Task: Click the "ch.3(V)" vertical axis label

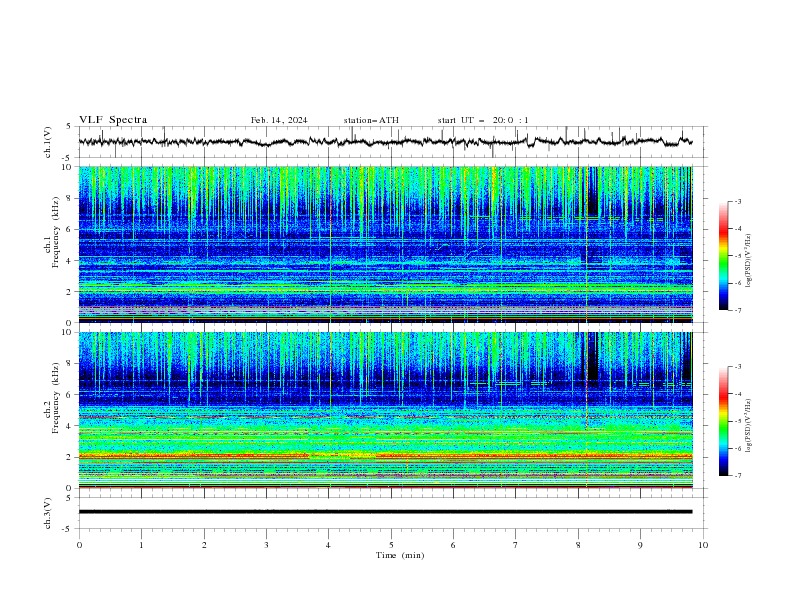Action: click(48, 513)
